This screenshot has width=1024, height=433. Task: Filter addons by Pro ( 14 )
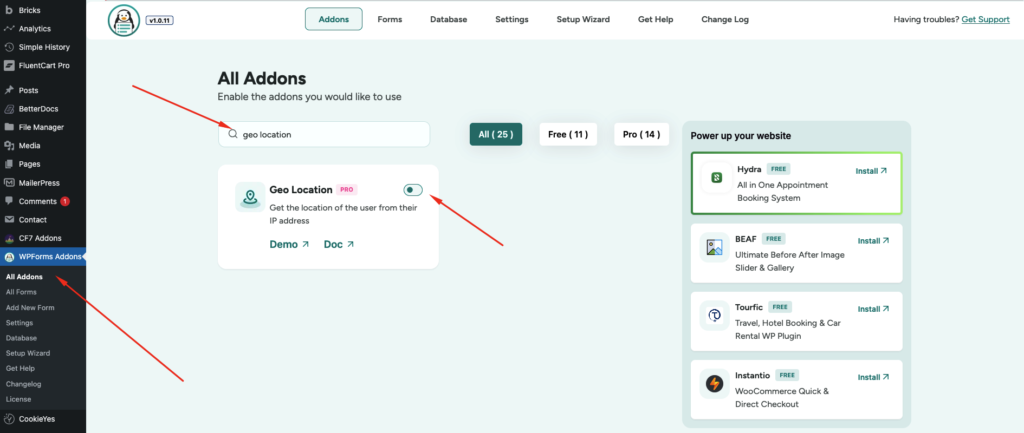coord(641,135)
